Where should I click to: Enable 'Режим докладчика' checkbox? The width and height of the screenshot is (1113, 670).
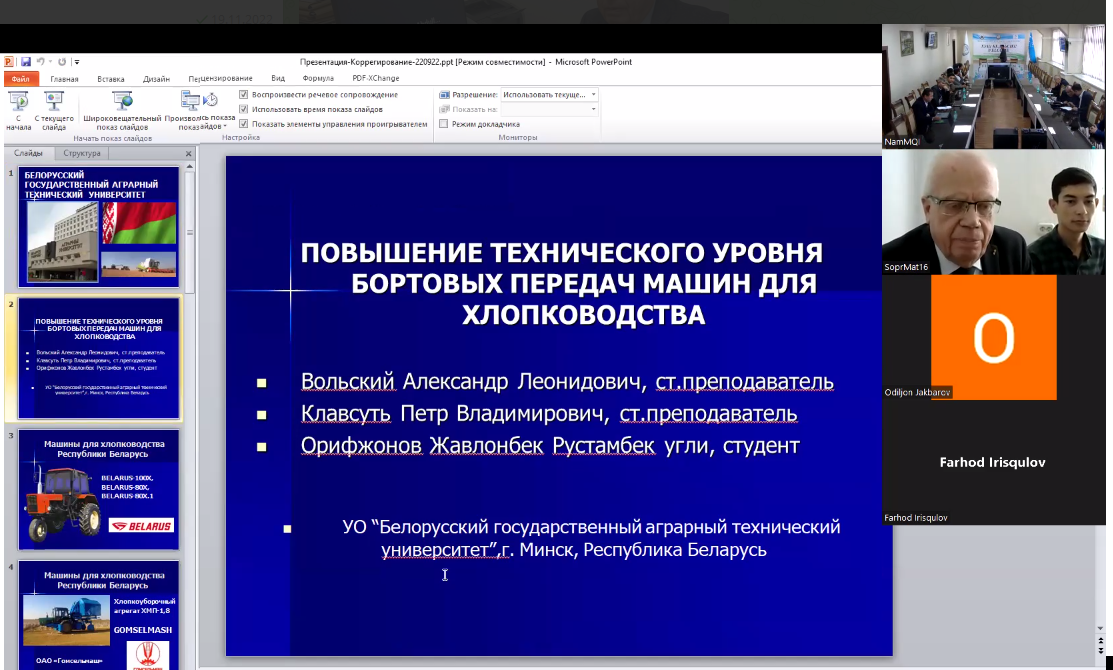pyautogui.click(x=443, y=124)
